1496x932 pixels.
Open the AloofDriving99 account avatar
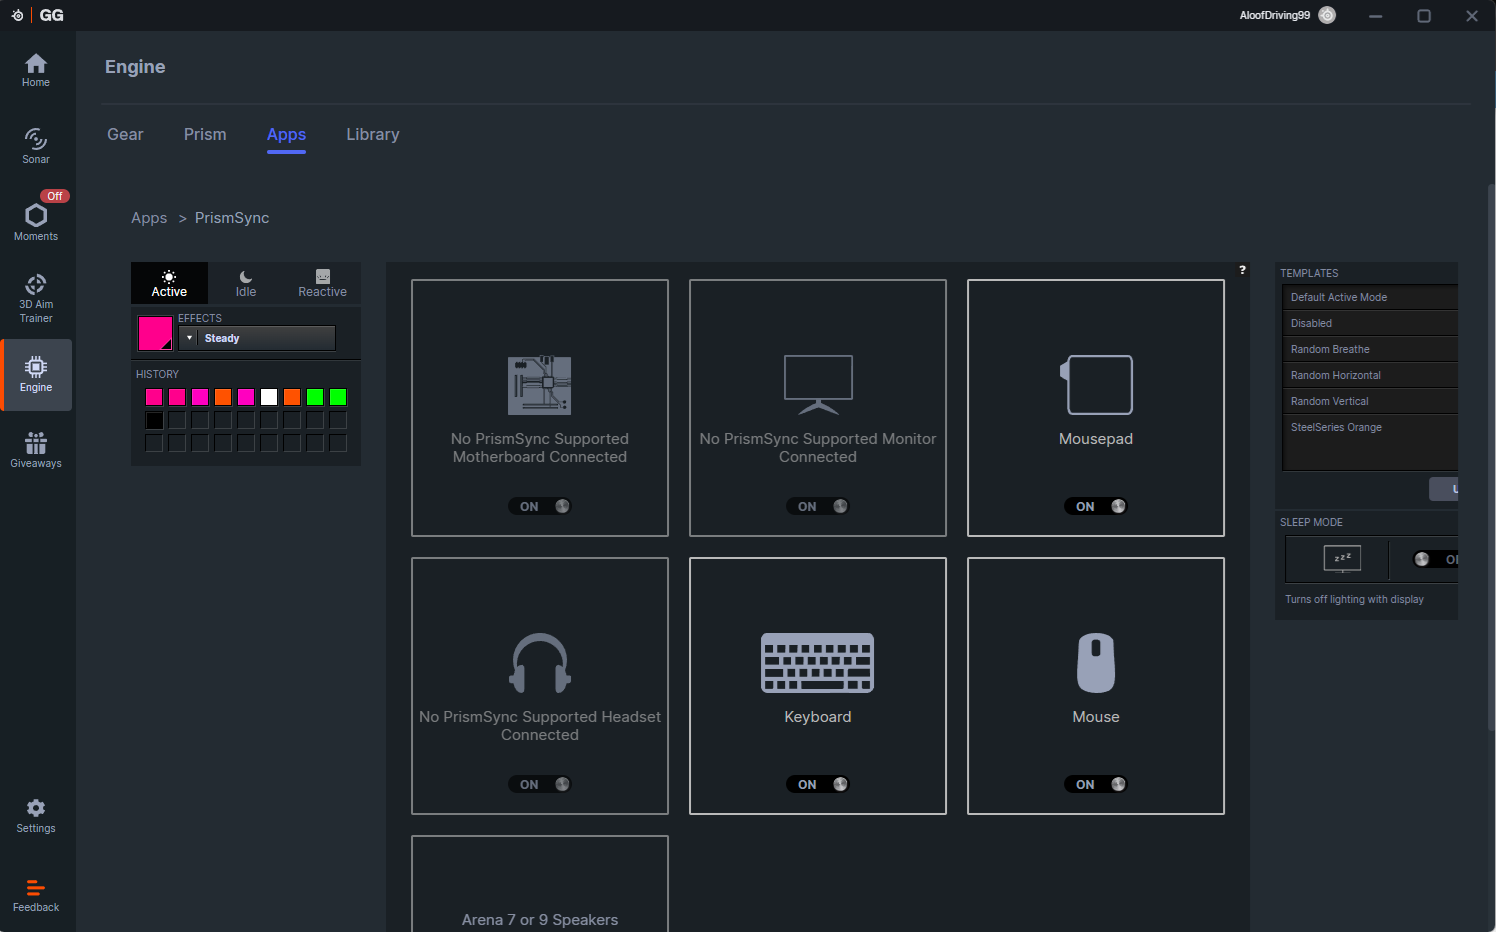(1327, 15)
